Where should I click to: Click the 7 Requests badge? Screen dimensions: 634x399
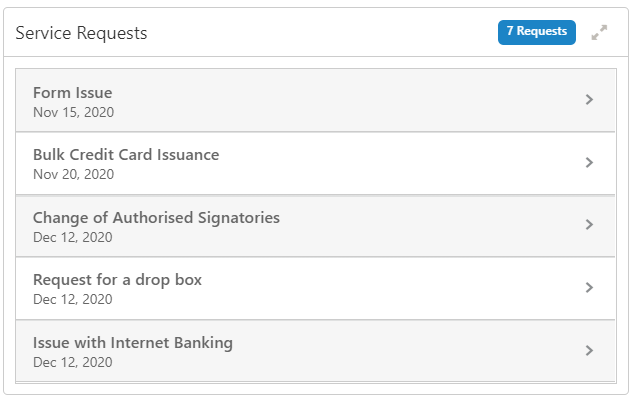tap(537, 32)
